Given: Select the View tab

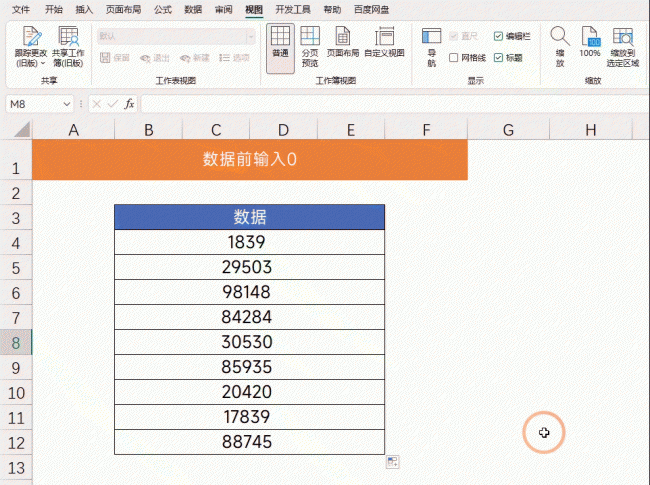Looking at the screenshot, I should [254, 10].
